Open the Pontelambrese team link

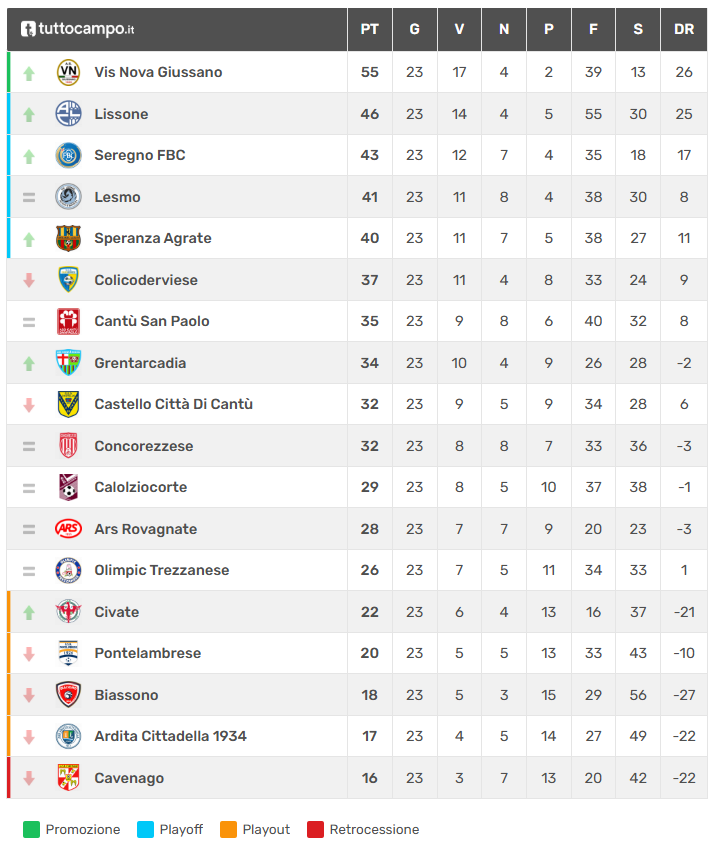pos(148,653)
